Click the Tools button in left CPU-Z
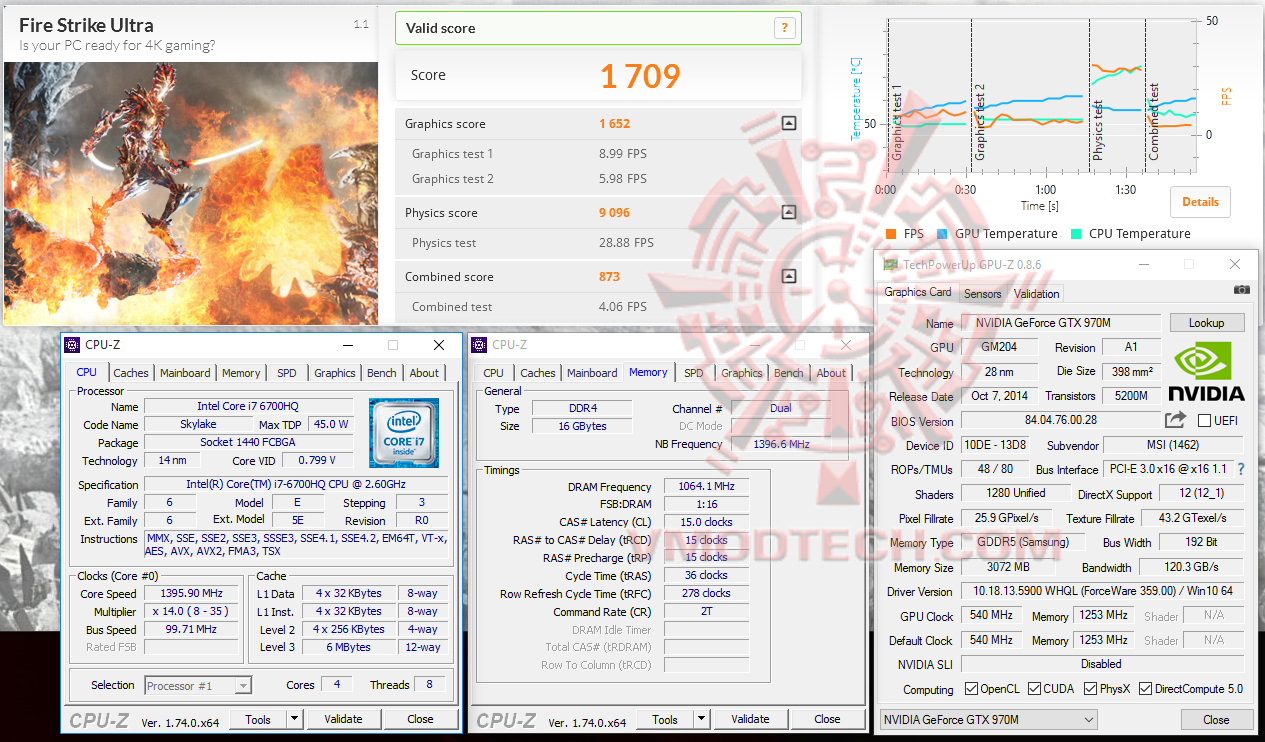1265x742 pixels. [258, 719]
